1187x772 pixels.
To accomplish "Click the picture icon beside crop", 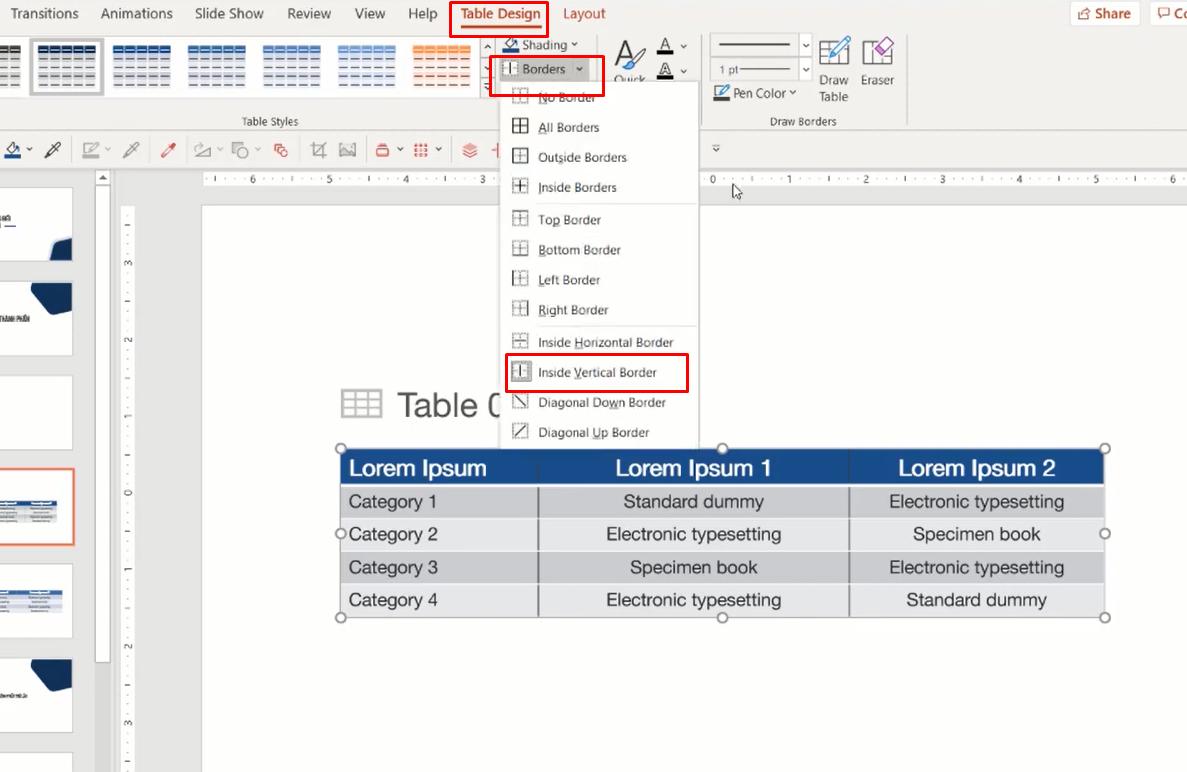I will coord(347,150).
